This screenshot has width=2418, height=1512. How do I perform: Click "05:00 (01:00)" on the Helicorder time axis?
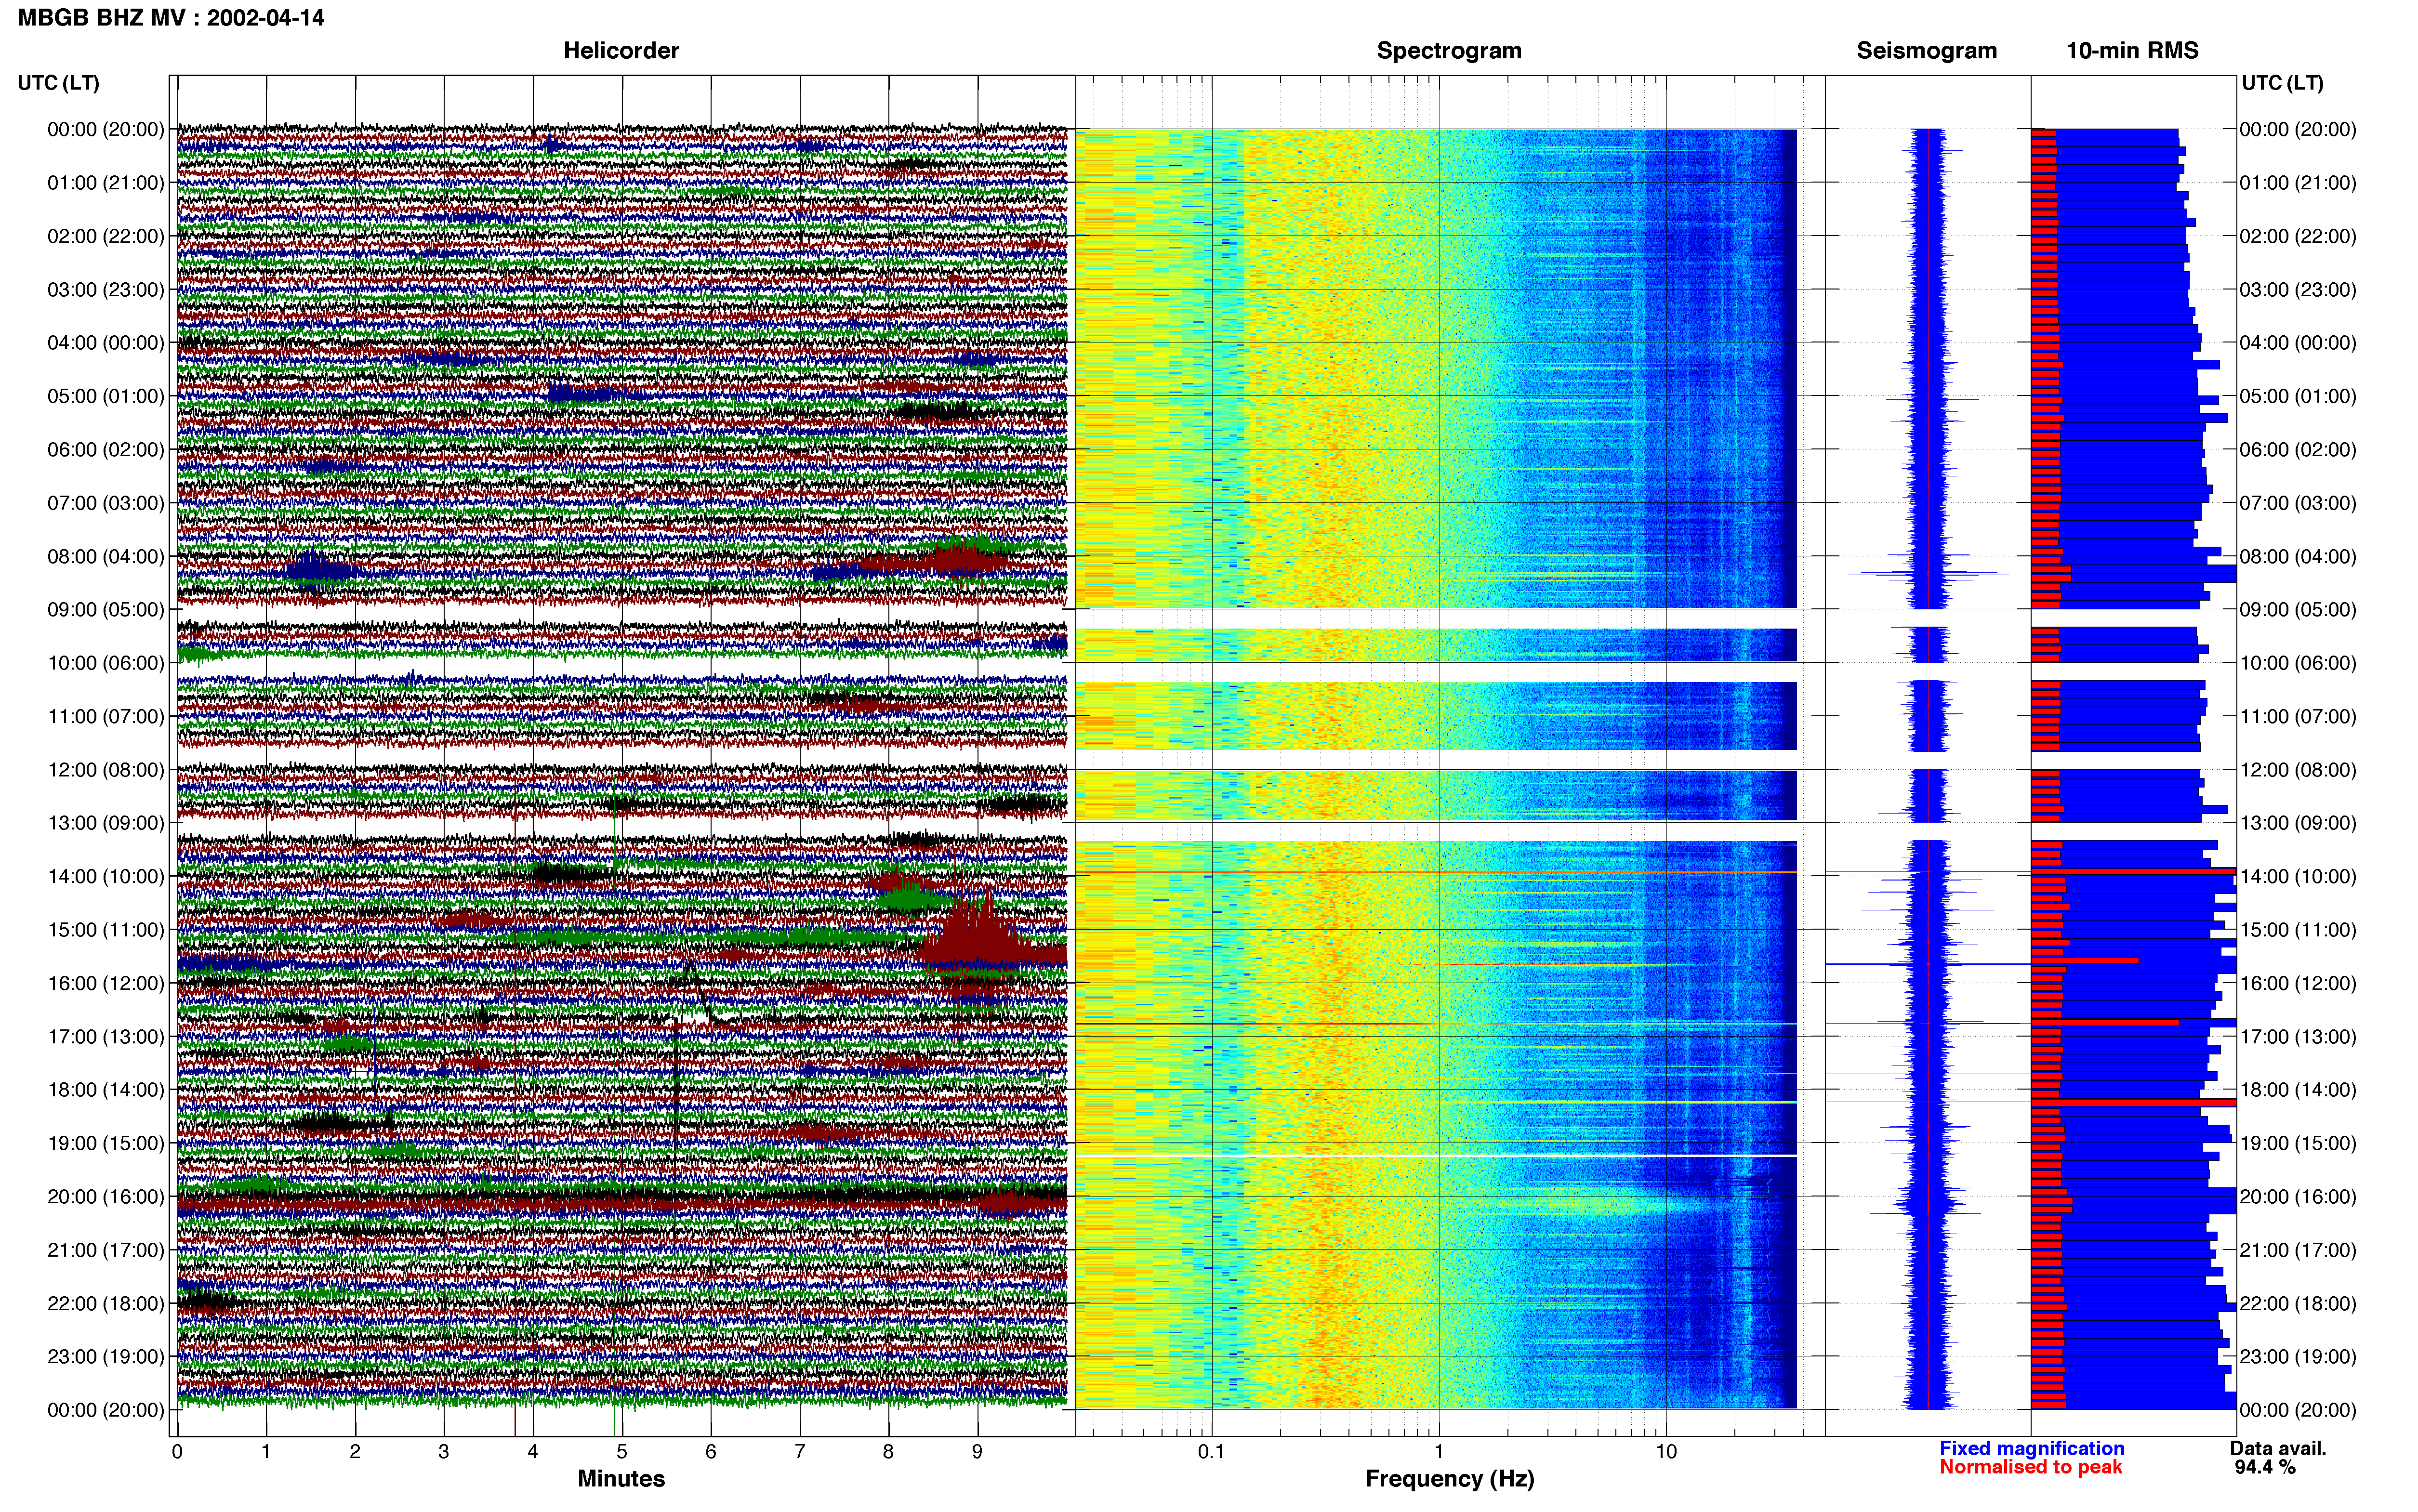106,396
